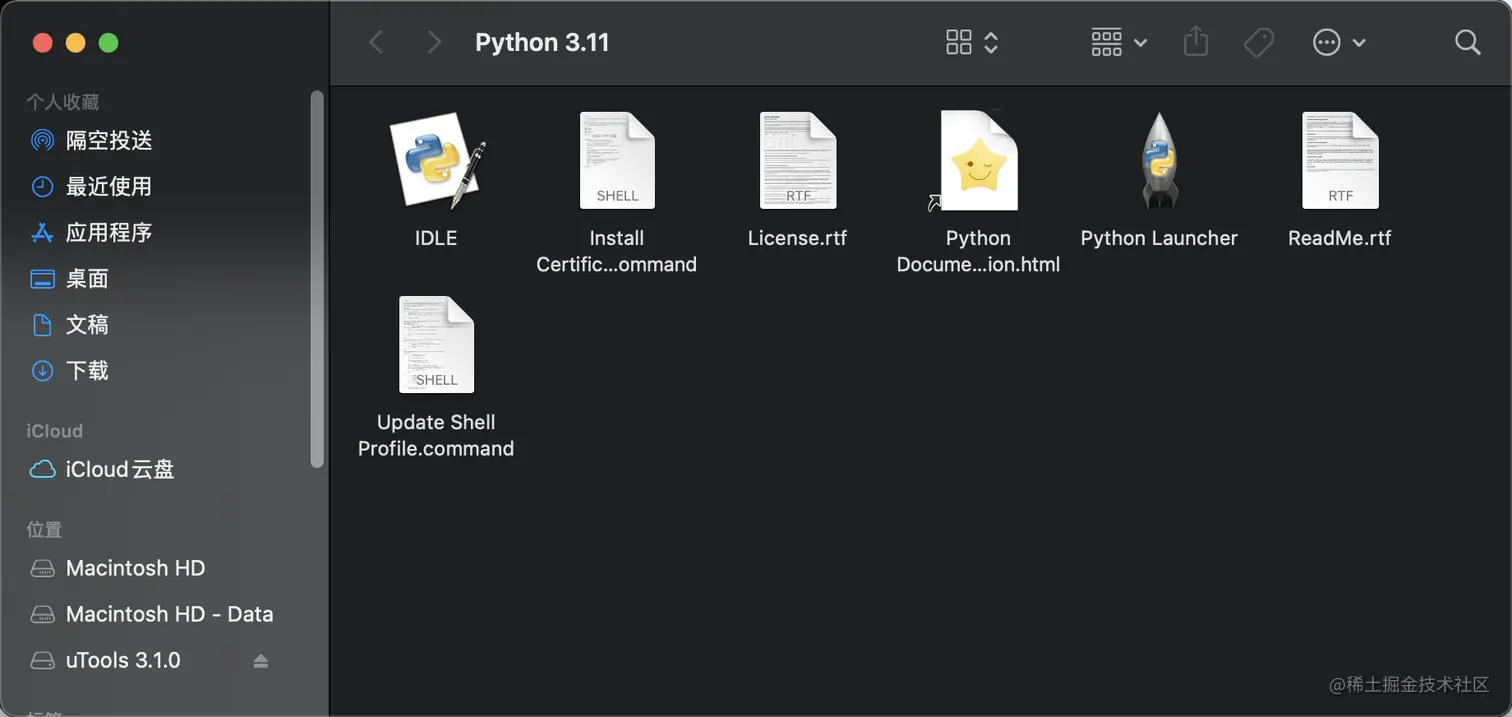Go forward with the right chevron

(434, 42)
